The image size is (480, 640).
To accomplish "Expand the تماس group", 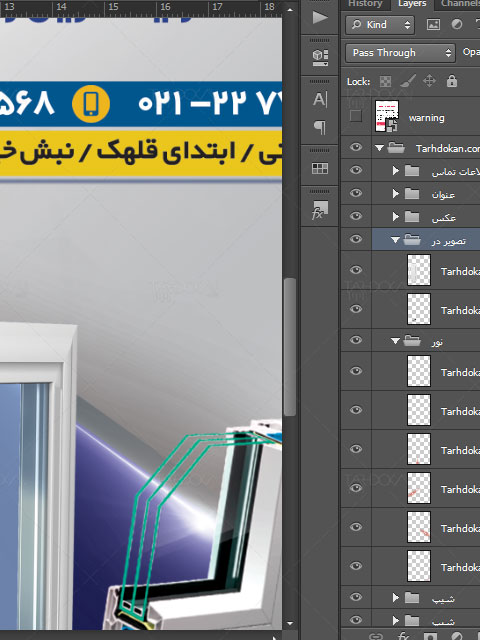I will [x=395, y=171].
